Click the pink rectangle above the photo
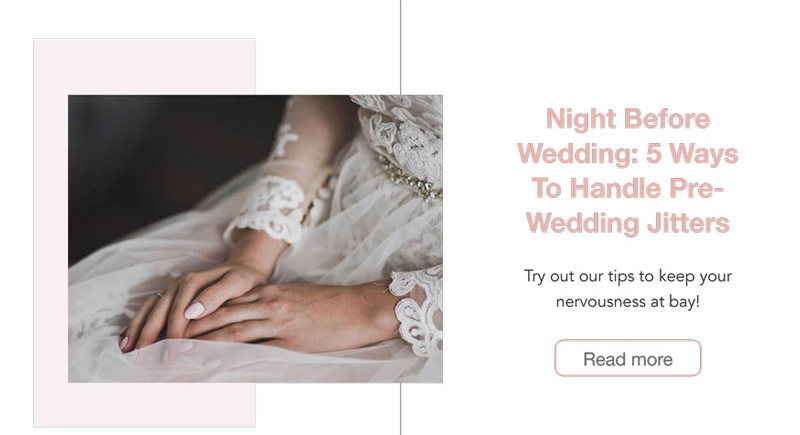The image size is (800, 435). click(x=144, y=67)
